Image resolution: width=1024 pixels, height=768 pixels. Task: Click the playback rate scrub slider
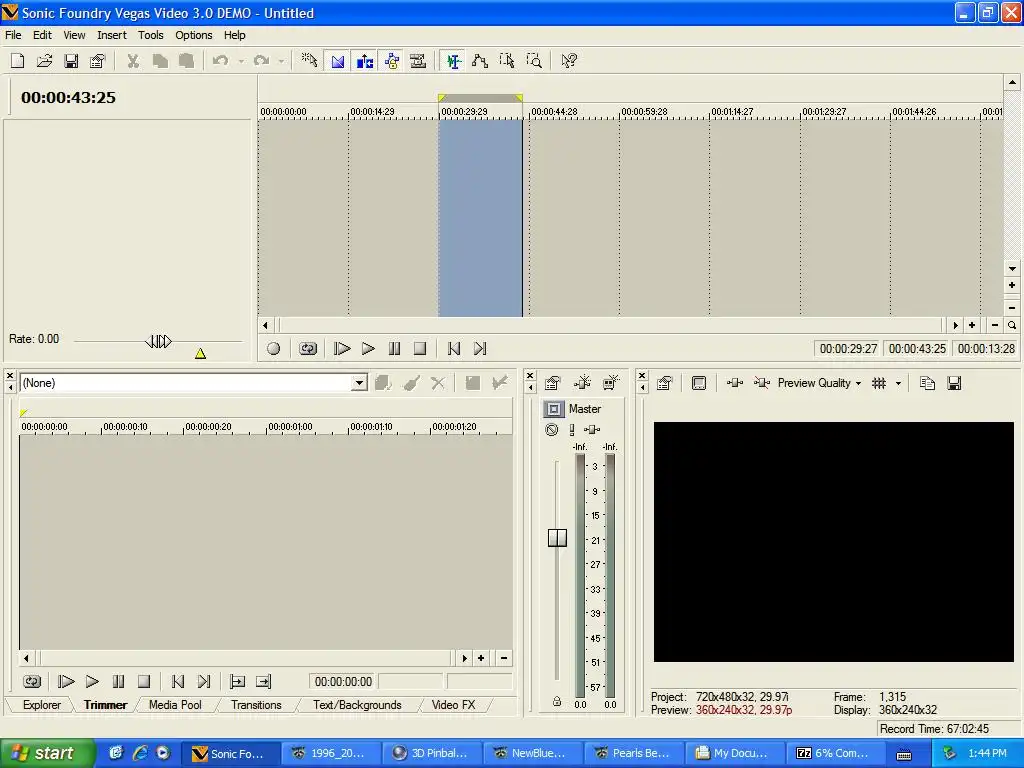coord(158,341)
